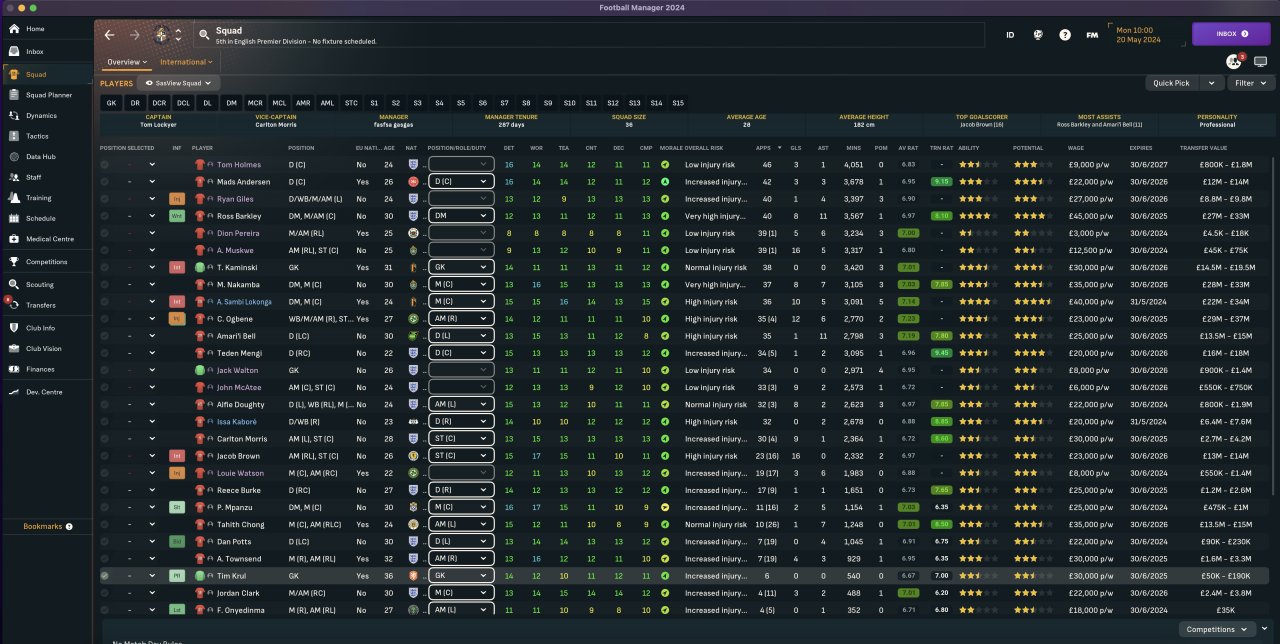Toggle selection circle for Amari'i Bell row

[x=104, y=336]
